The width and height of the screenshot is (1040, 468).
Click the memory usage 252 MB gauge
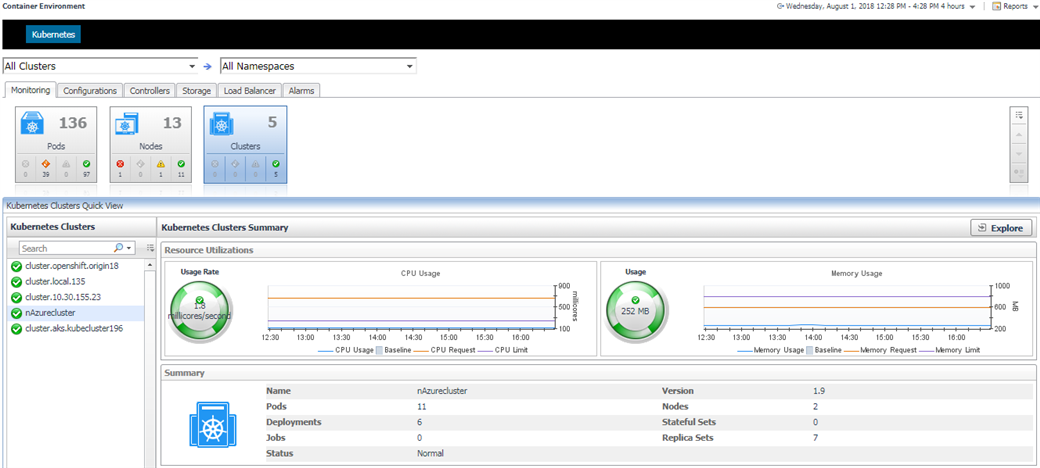[x=635, y=310]
